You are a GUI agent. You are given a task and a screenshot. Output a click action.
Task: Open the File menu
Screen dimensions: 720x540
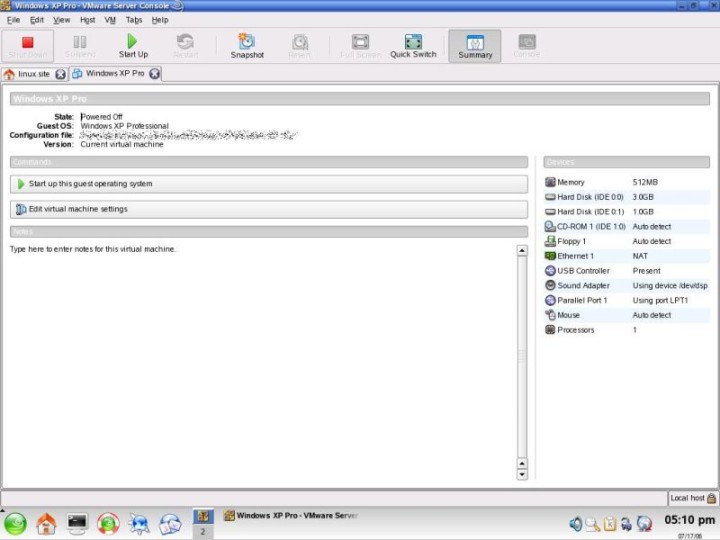pyautogui.click(x=13, y=20)
